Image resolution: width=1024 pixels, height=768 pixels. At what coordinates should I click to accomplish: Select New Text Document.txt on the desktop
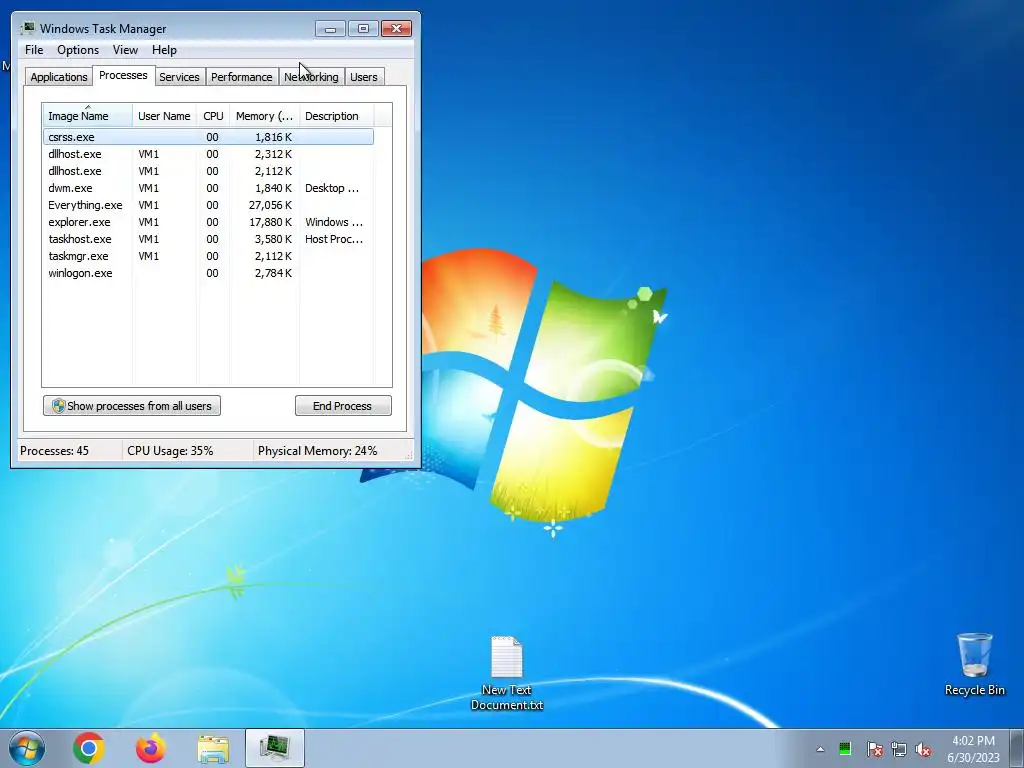tap(507, 673)
